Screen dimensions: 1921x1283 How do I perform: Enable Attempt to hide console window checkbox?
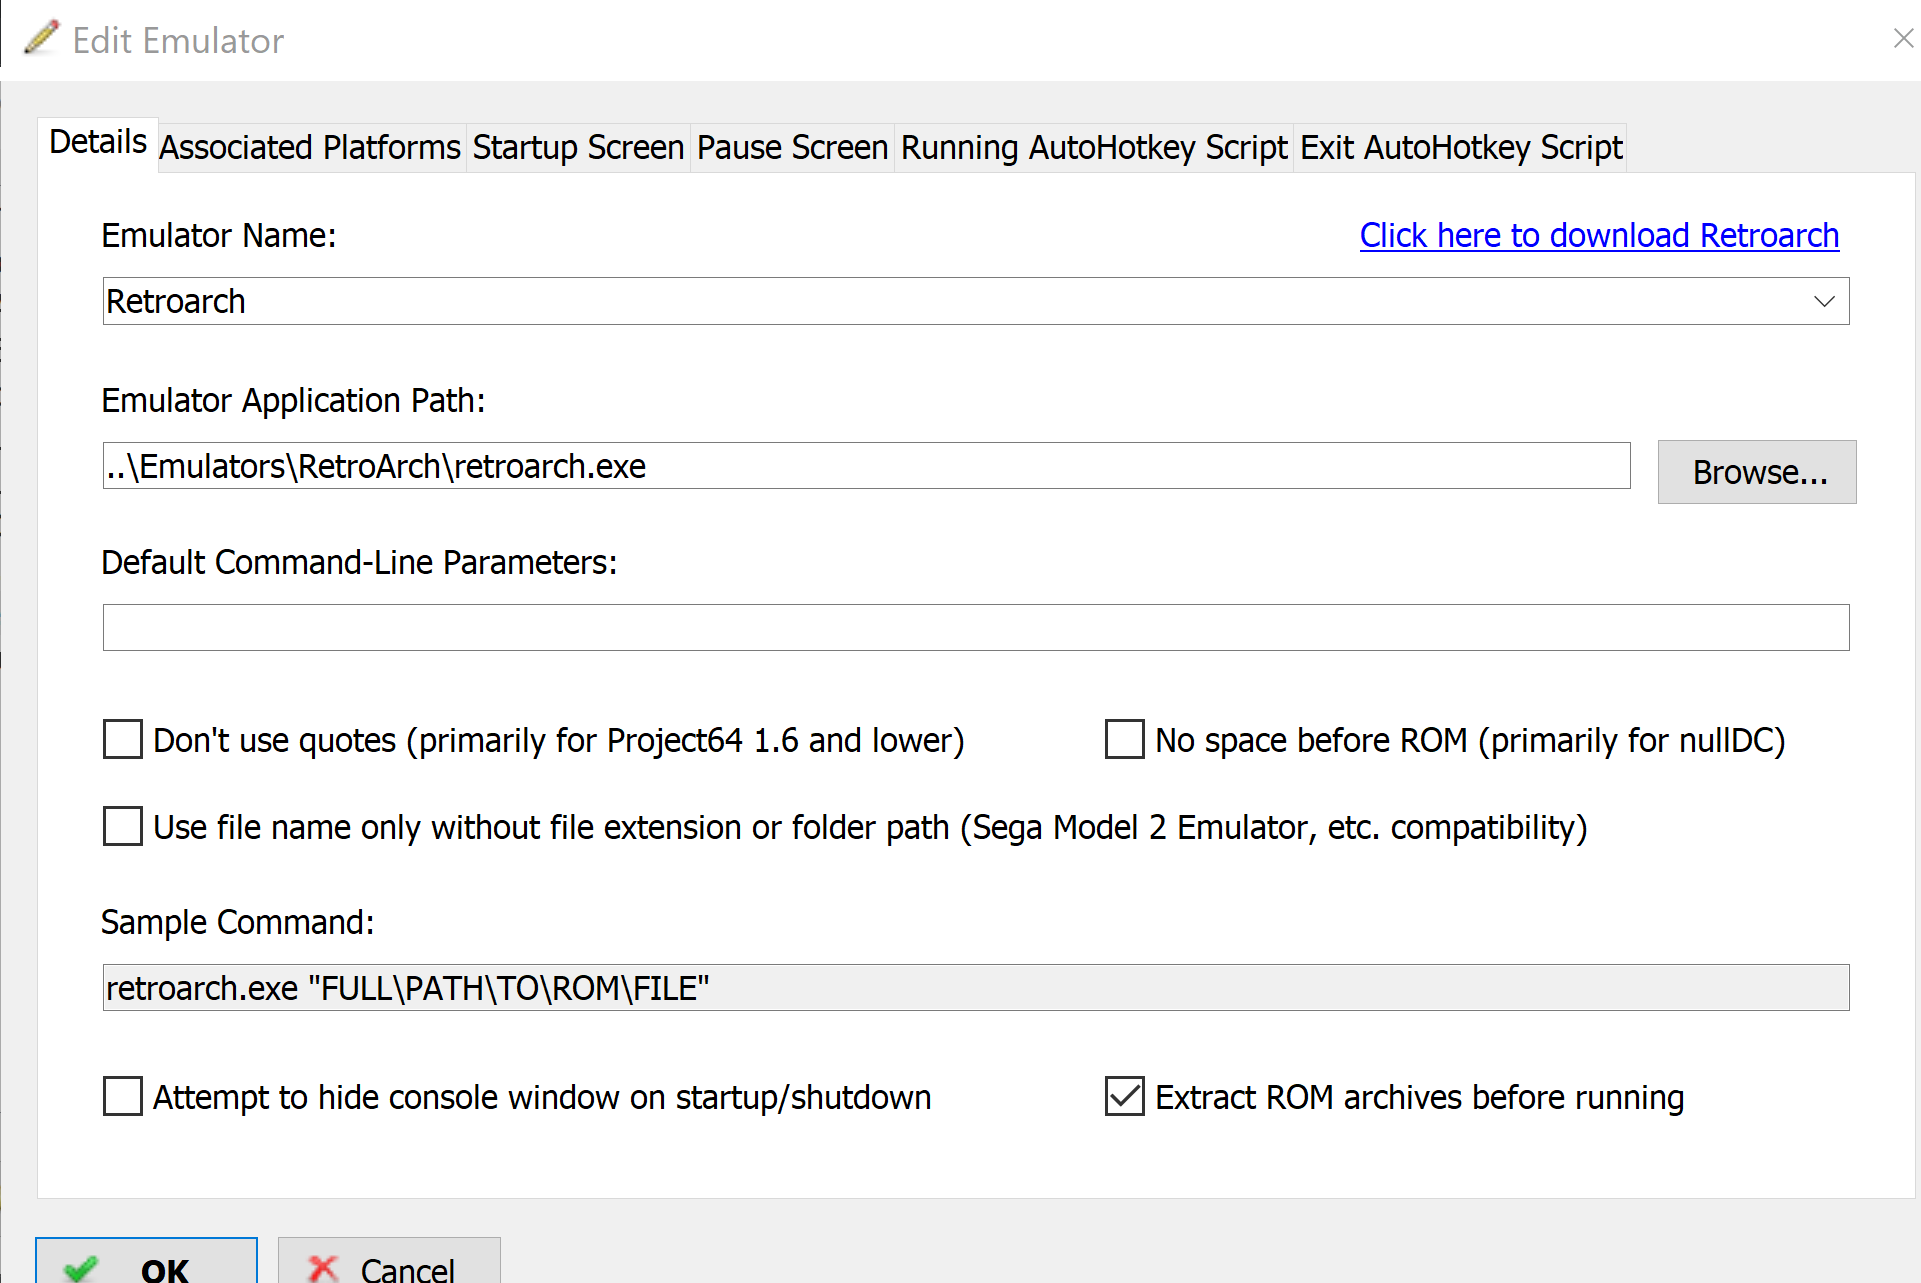coord(123,1097)
